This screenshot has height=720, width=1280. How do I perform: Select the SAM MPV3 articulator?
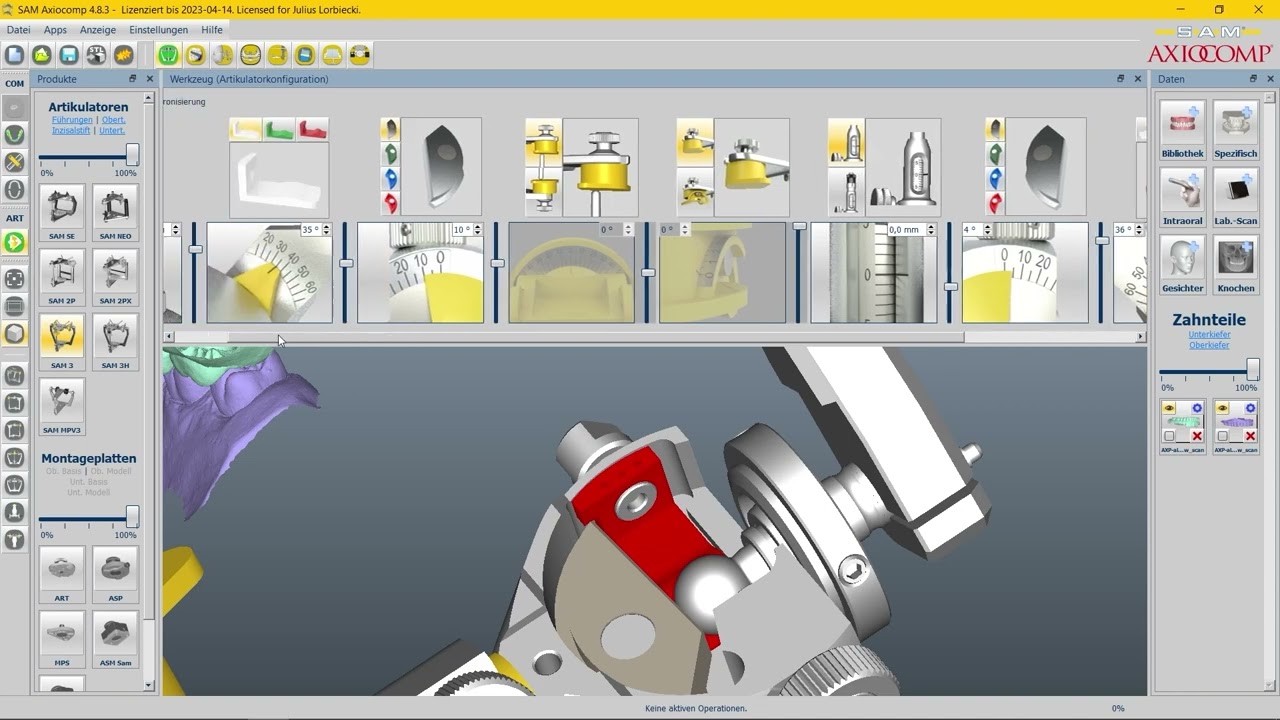(x=62, y=407)
